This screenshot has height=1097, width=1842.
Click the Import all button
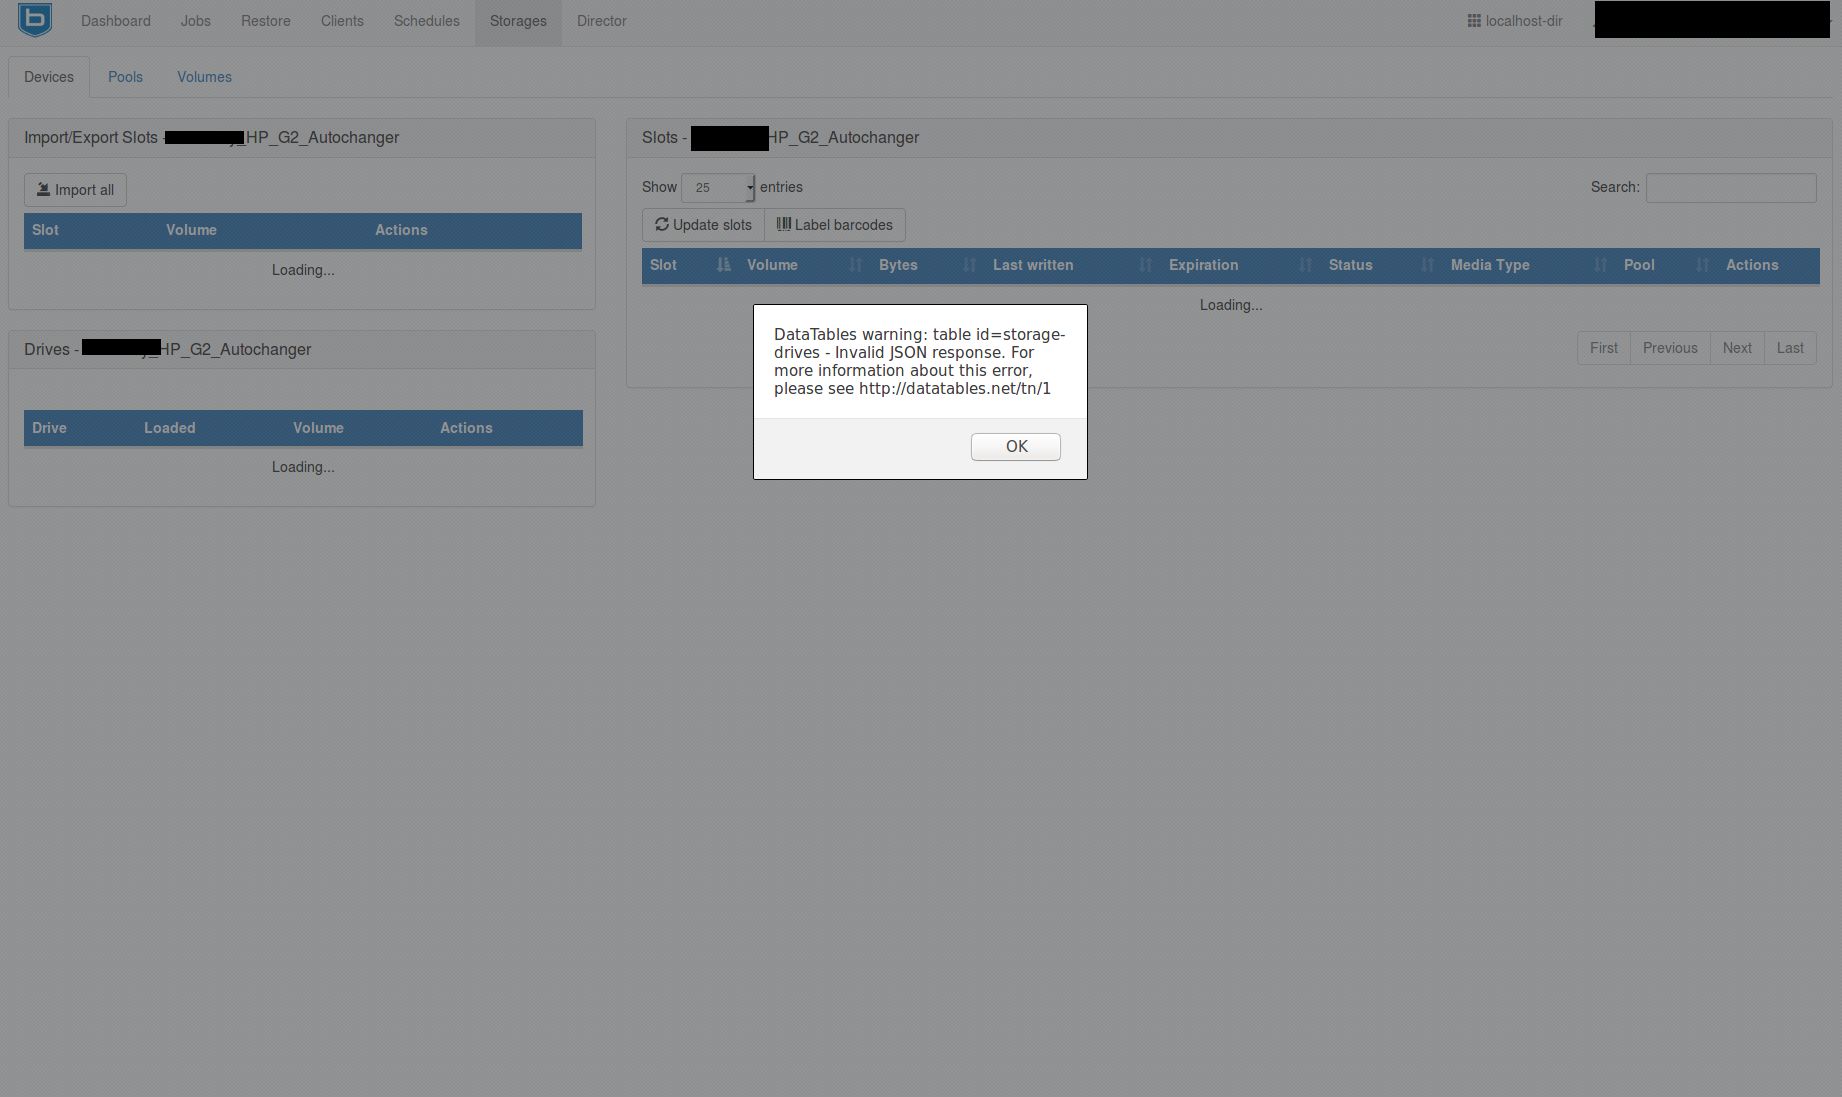(x=75, y=190)
